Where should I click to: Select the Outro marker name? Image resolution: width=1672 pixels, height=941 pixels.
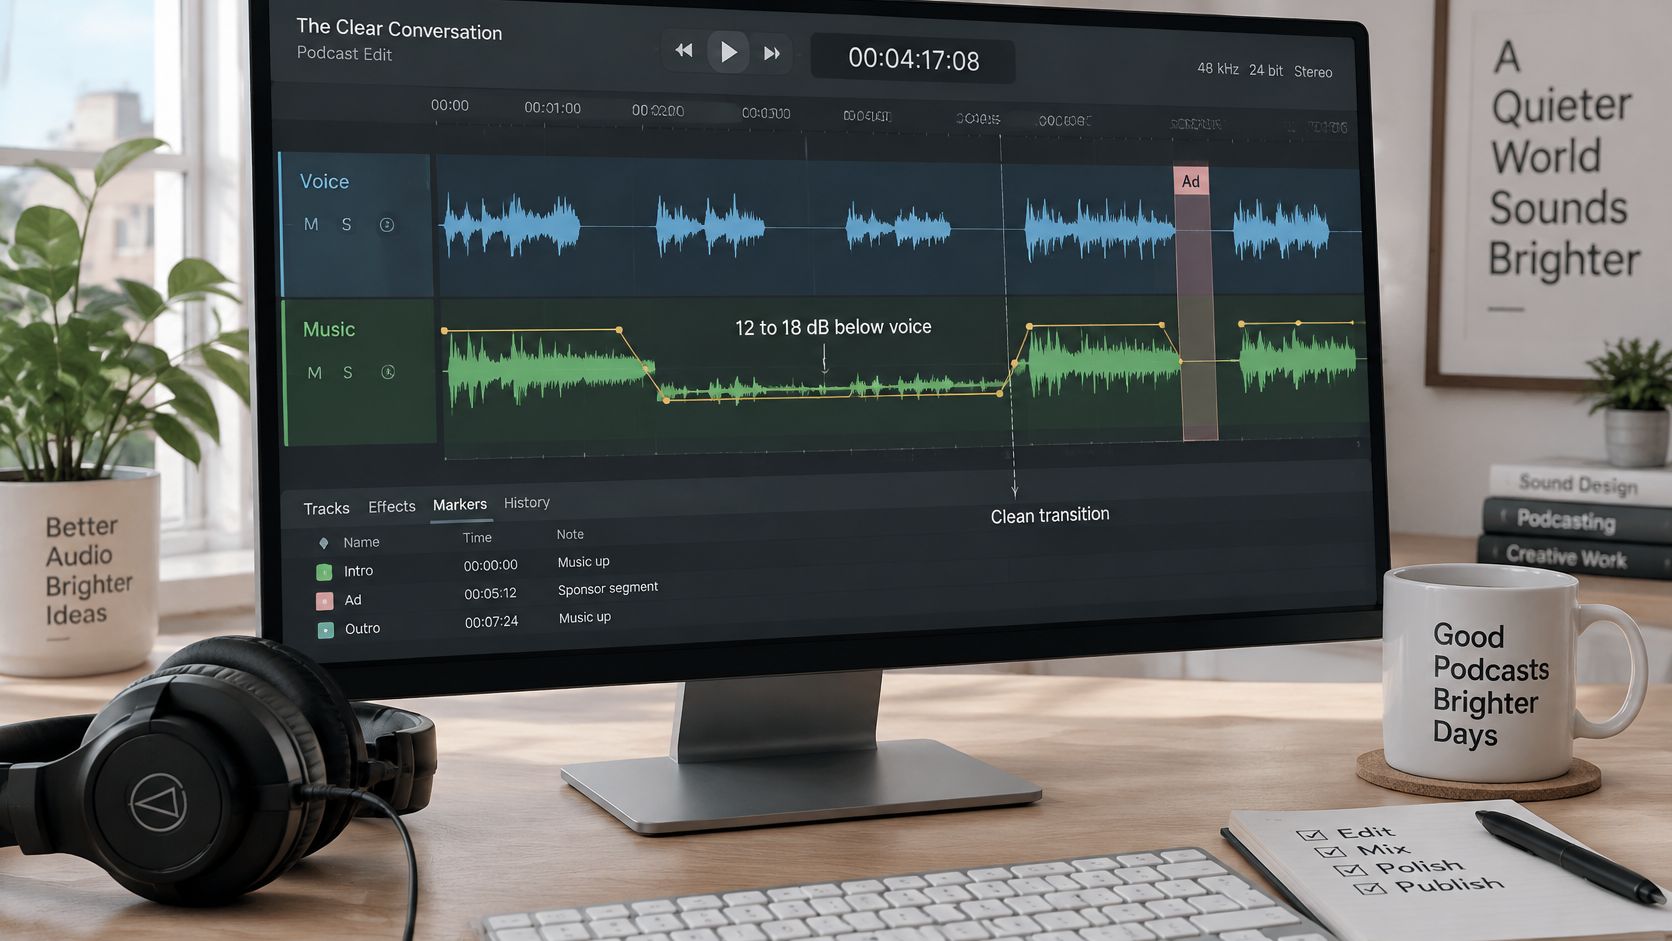coord(362,629)
